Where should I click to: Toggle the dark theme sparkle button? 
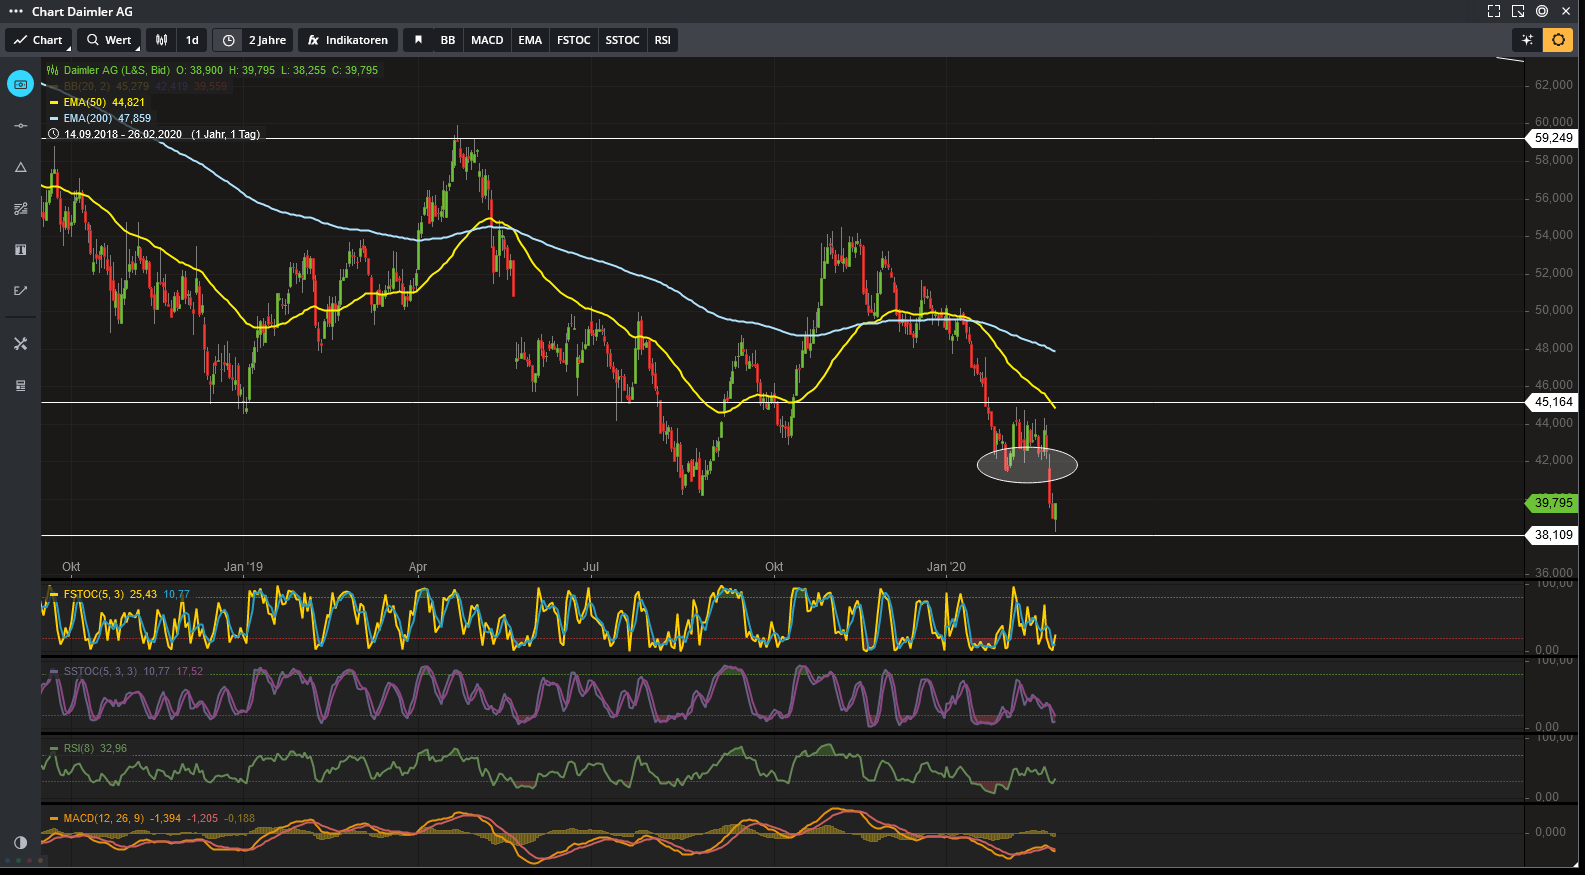[x=1527, y=40]
